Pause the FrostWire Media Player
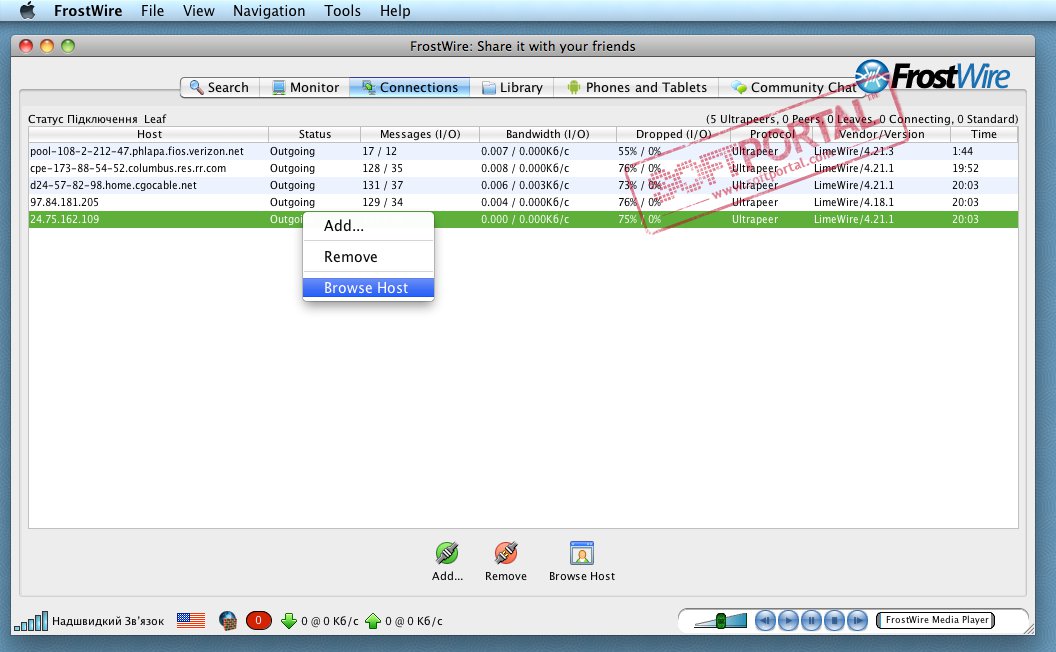The image size is (1056, 652). [x=811, y=620]
